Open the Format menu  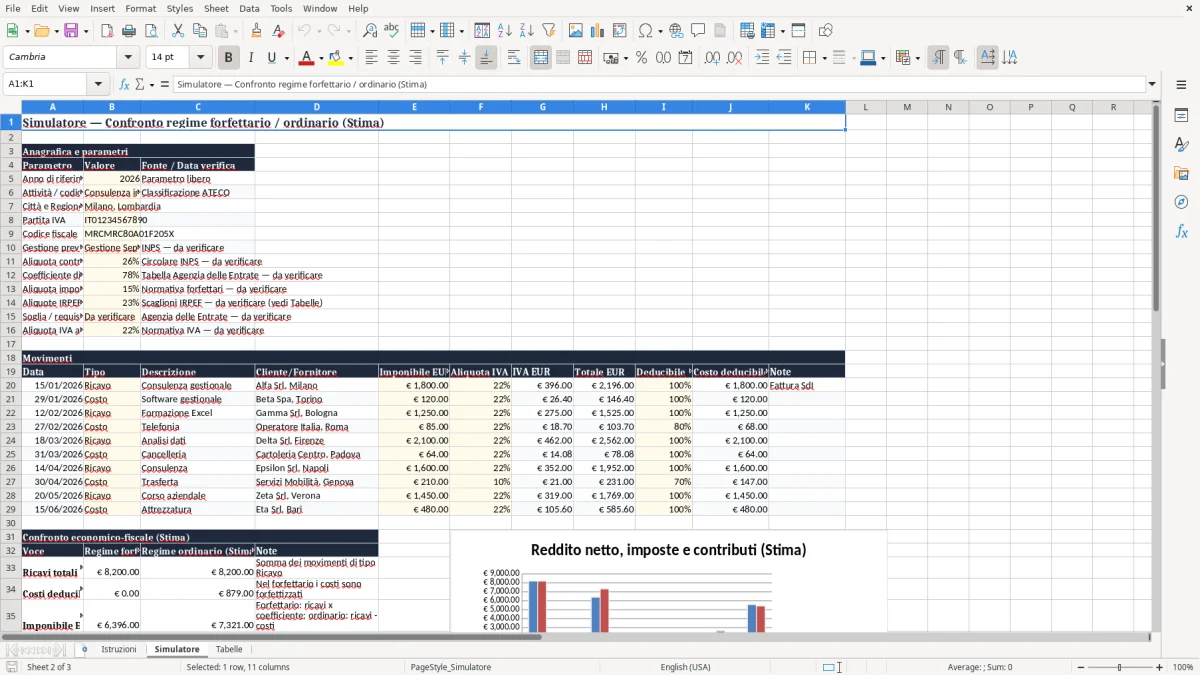[x=140, y=8]
